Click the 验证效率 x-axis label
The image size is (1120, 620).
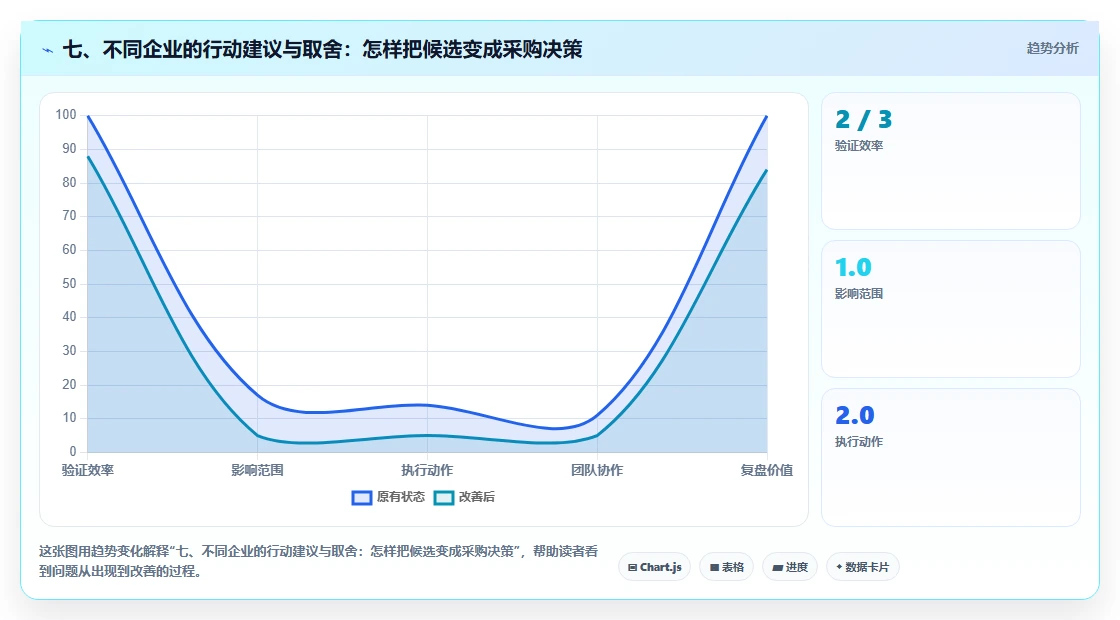tap(88, 470)
